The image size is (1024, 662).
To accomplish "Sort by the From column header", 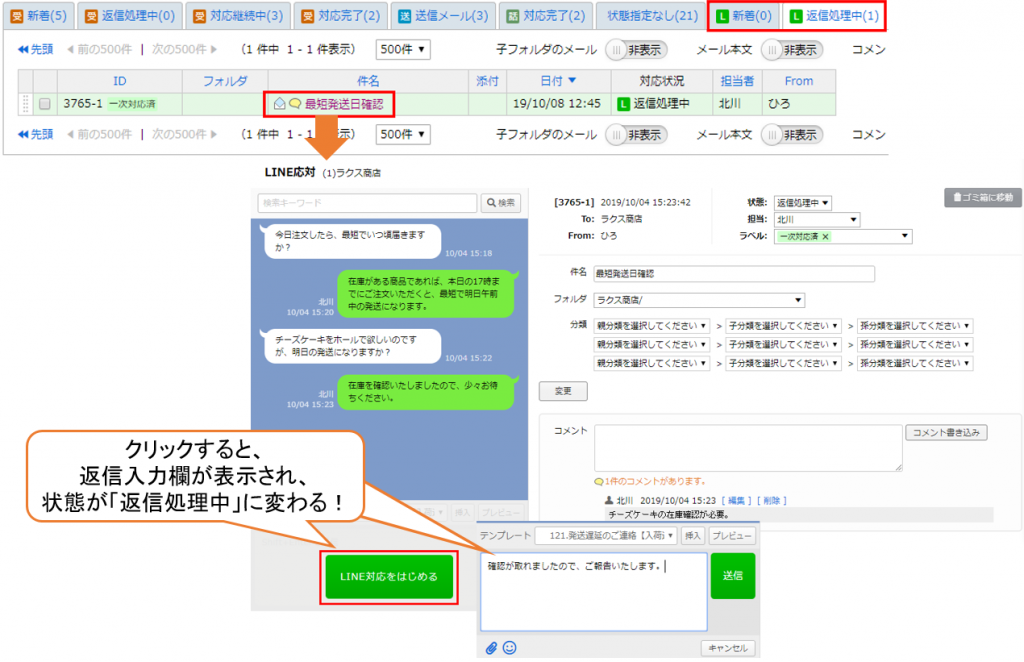I will point(799,81).
